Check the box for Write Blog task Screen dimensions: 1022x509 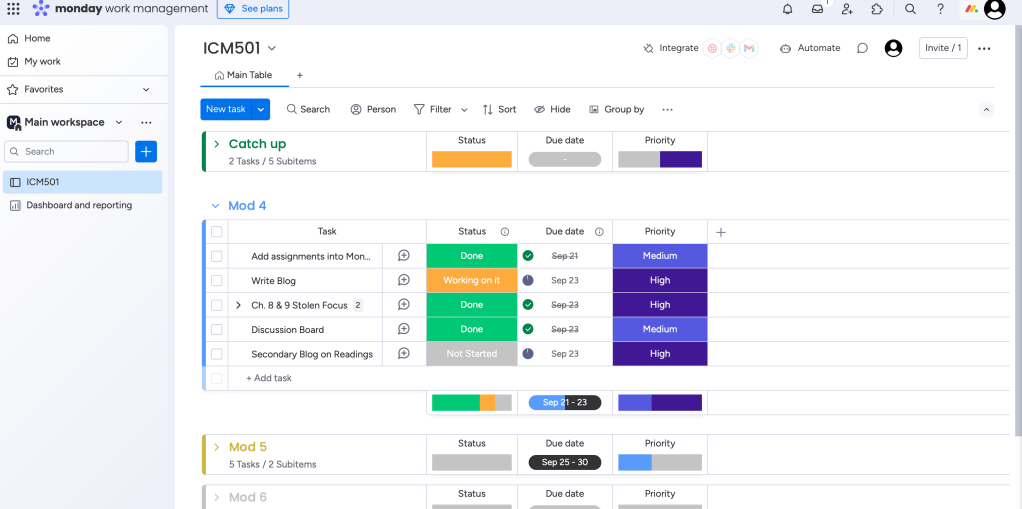click(216, 281)
